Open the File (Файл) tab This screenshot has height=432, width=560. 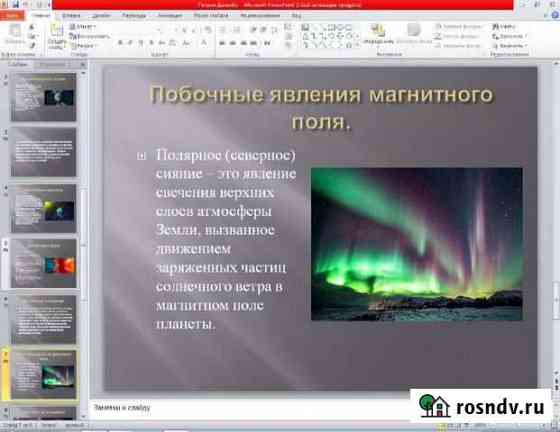(12, 15)
